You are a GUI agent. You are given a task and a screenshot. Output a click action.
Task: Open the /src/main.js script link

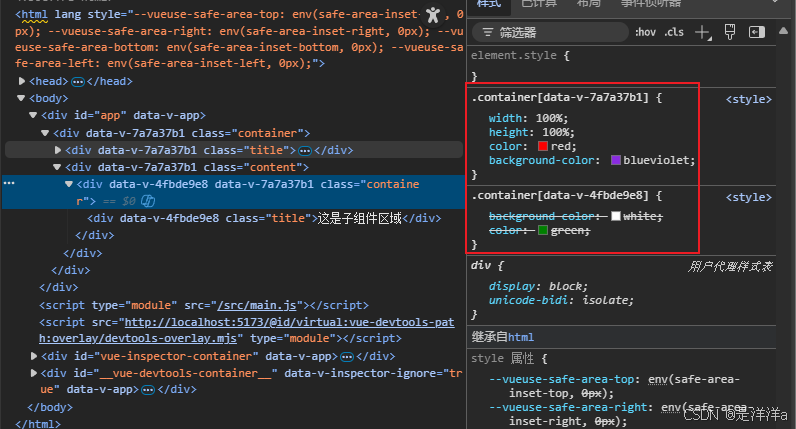pos(257,305)
